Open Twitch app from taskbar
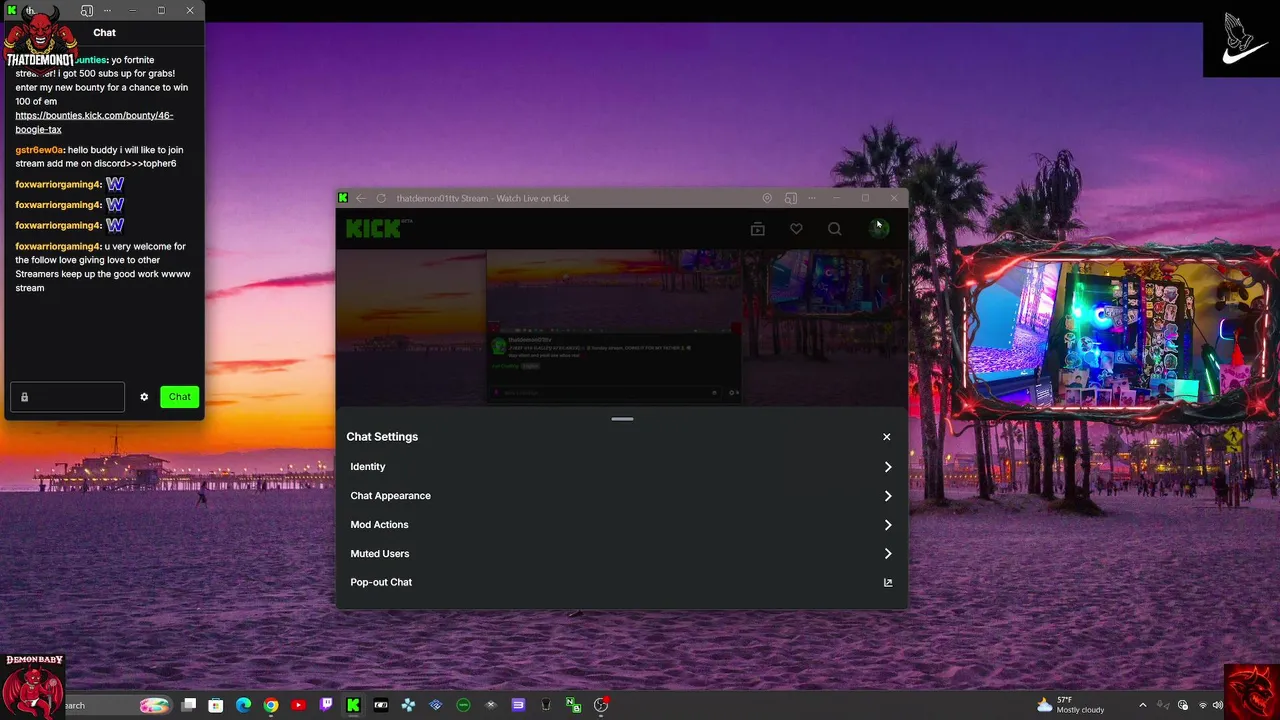1280x720 pixels. (326, 705)
